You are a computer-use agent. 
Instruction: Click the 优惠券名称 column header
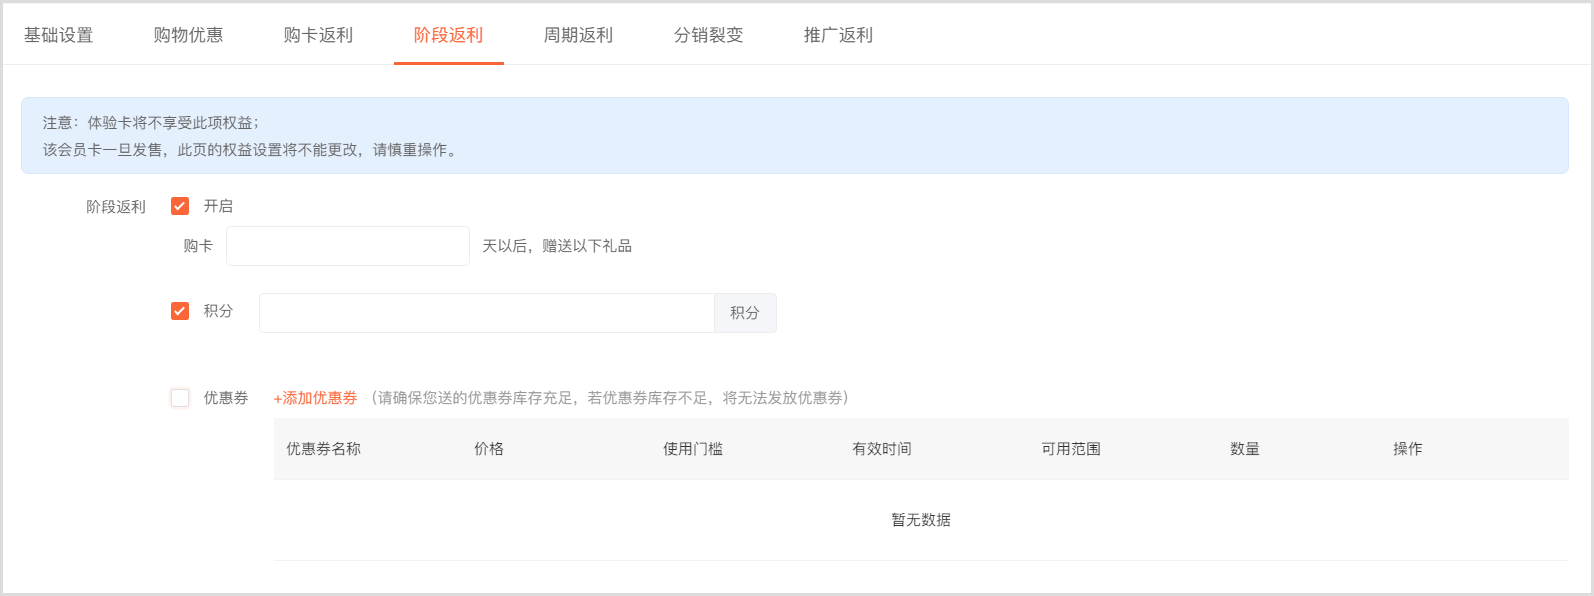pyautogui.click(x=324, y=449)
